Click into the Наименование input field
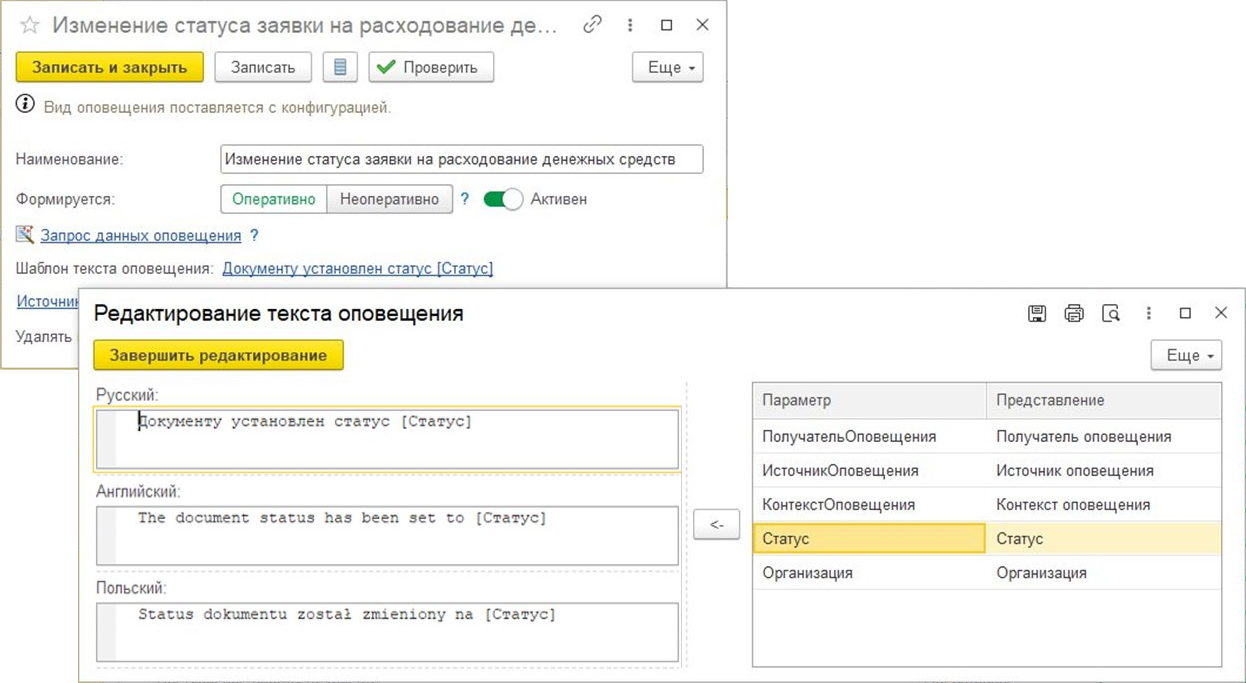The width and height of the screenshot is (1246, 683). tap(461, 159)
